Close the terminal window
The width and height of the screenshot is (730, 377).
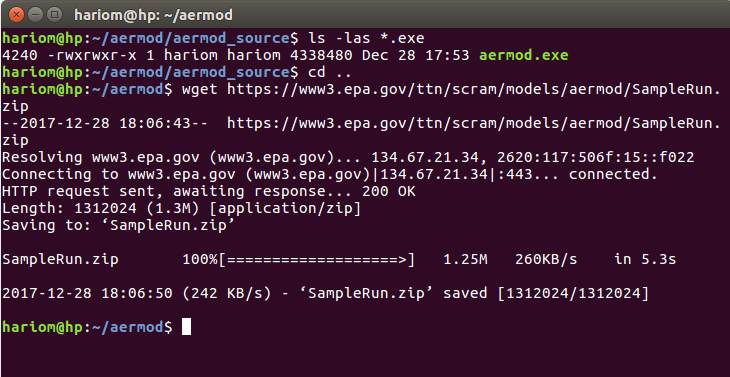[16, 14]
